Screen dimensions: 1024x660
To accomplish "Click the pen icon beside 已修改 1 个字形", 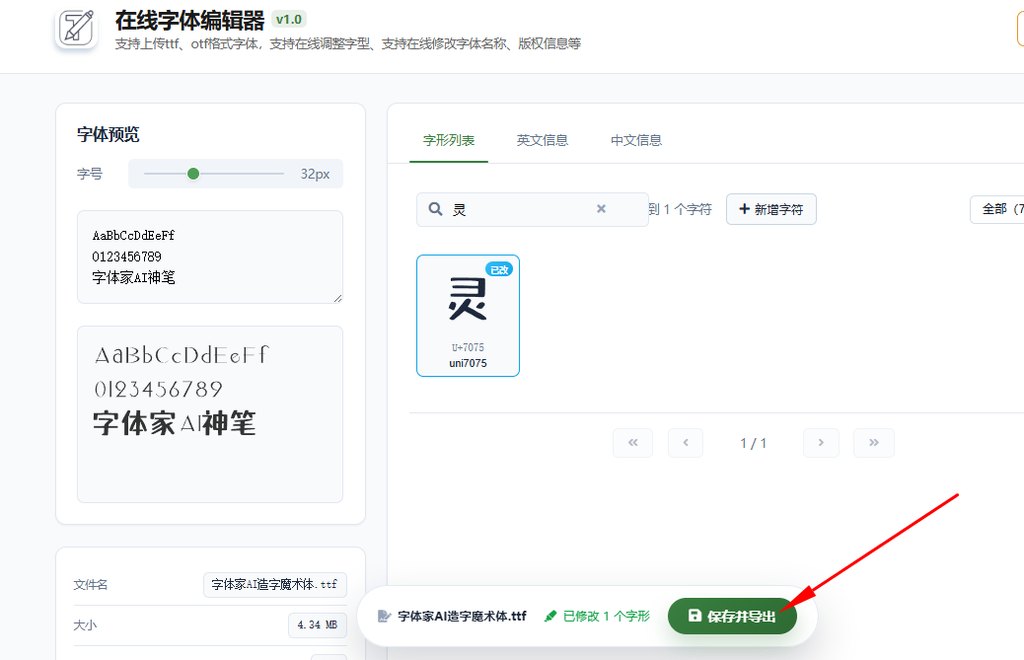I will [551, 617].
